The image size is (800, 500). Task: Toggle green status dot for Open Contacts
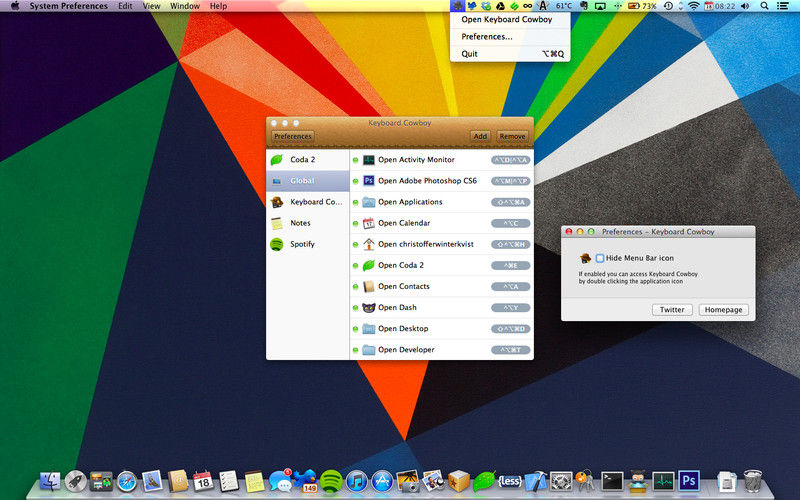(x=356, y=287)
